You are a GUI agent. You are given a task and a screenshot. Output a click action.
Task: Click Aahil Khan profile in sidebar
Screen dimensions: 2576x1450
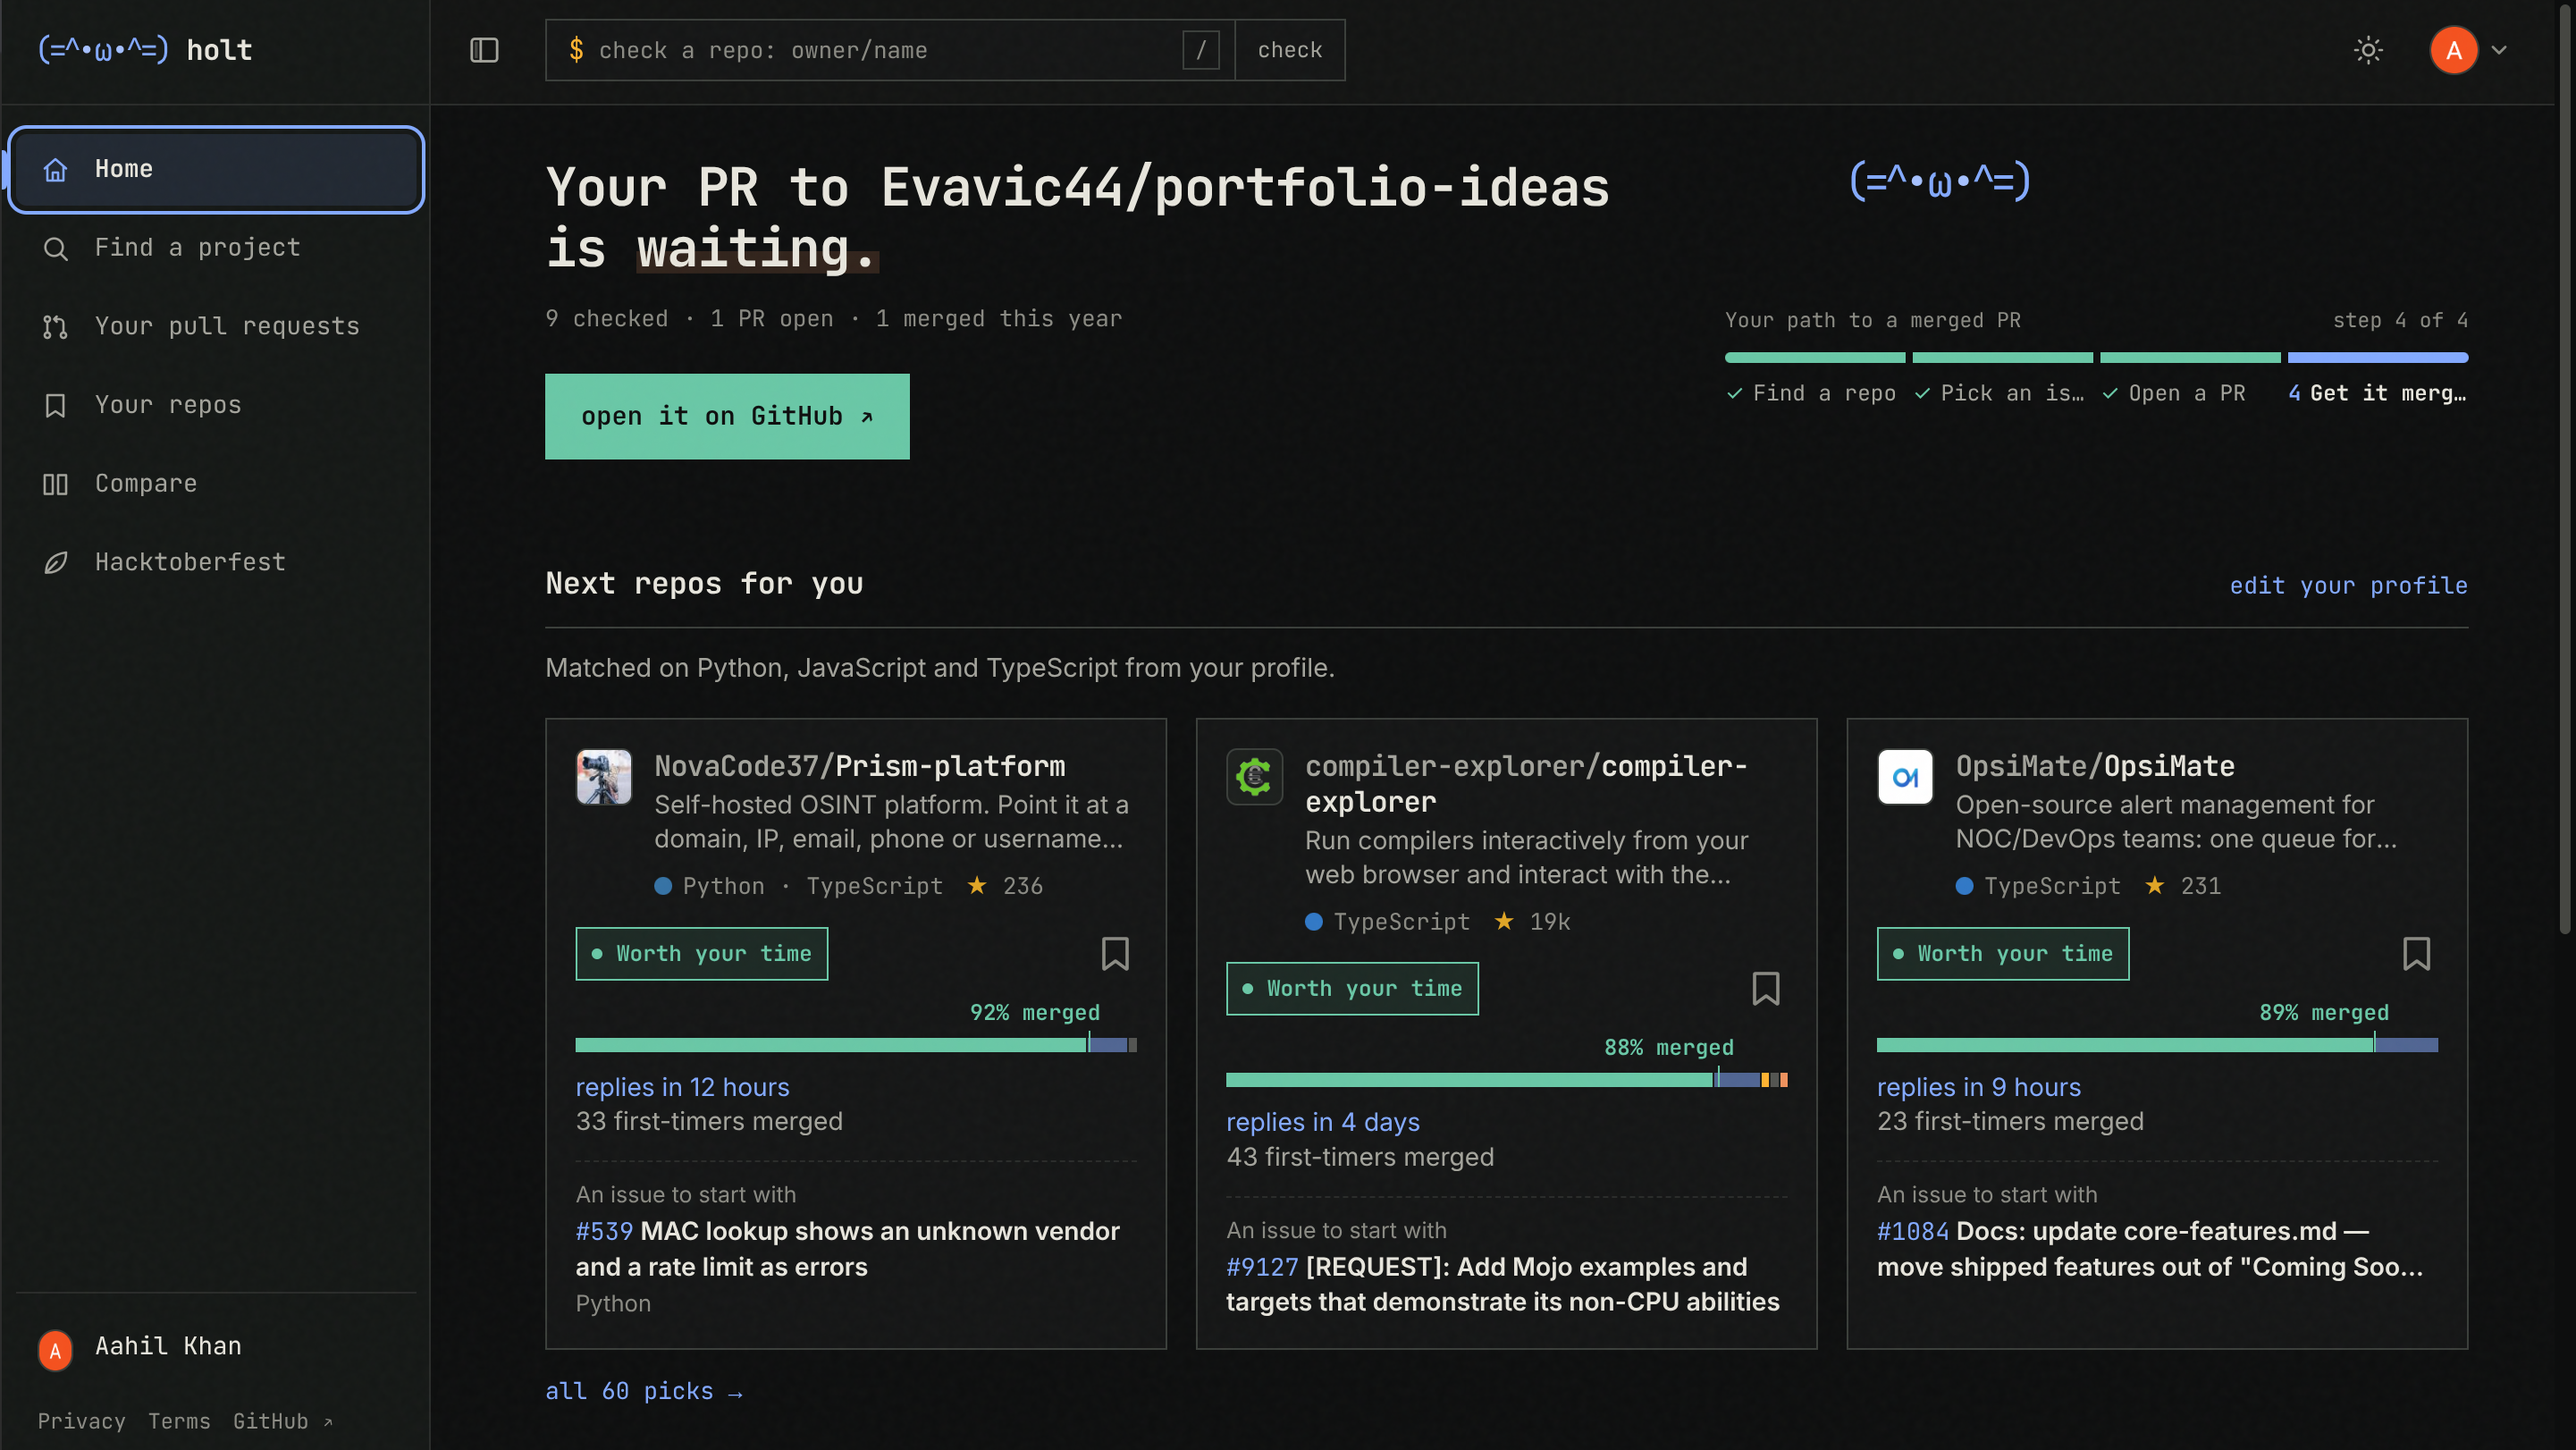216,1347
